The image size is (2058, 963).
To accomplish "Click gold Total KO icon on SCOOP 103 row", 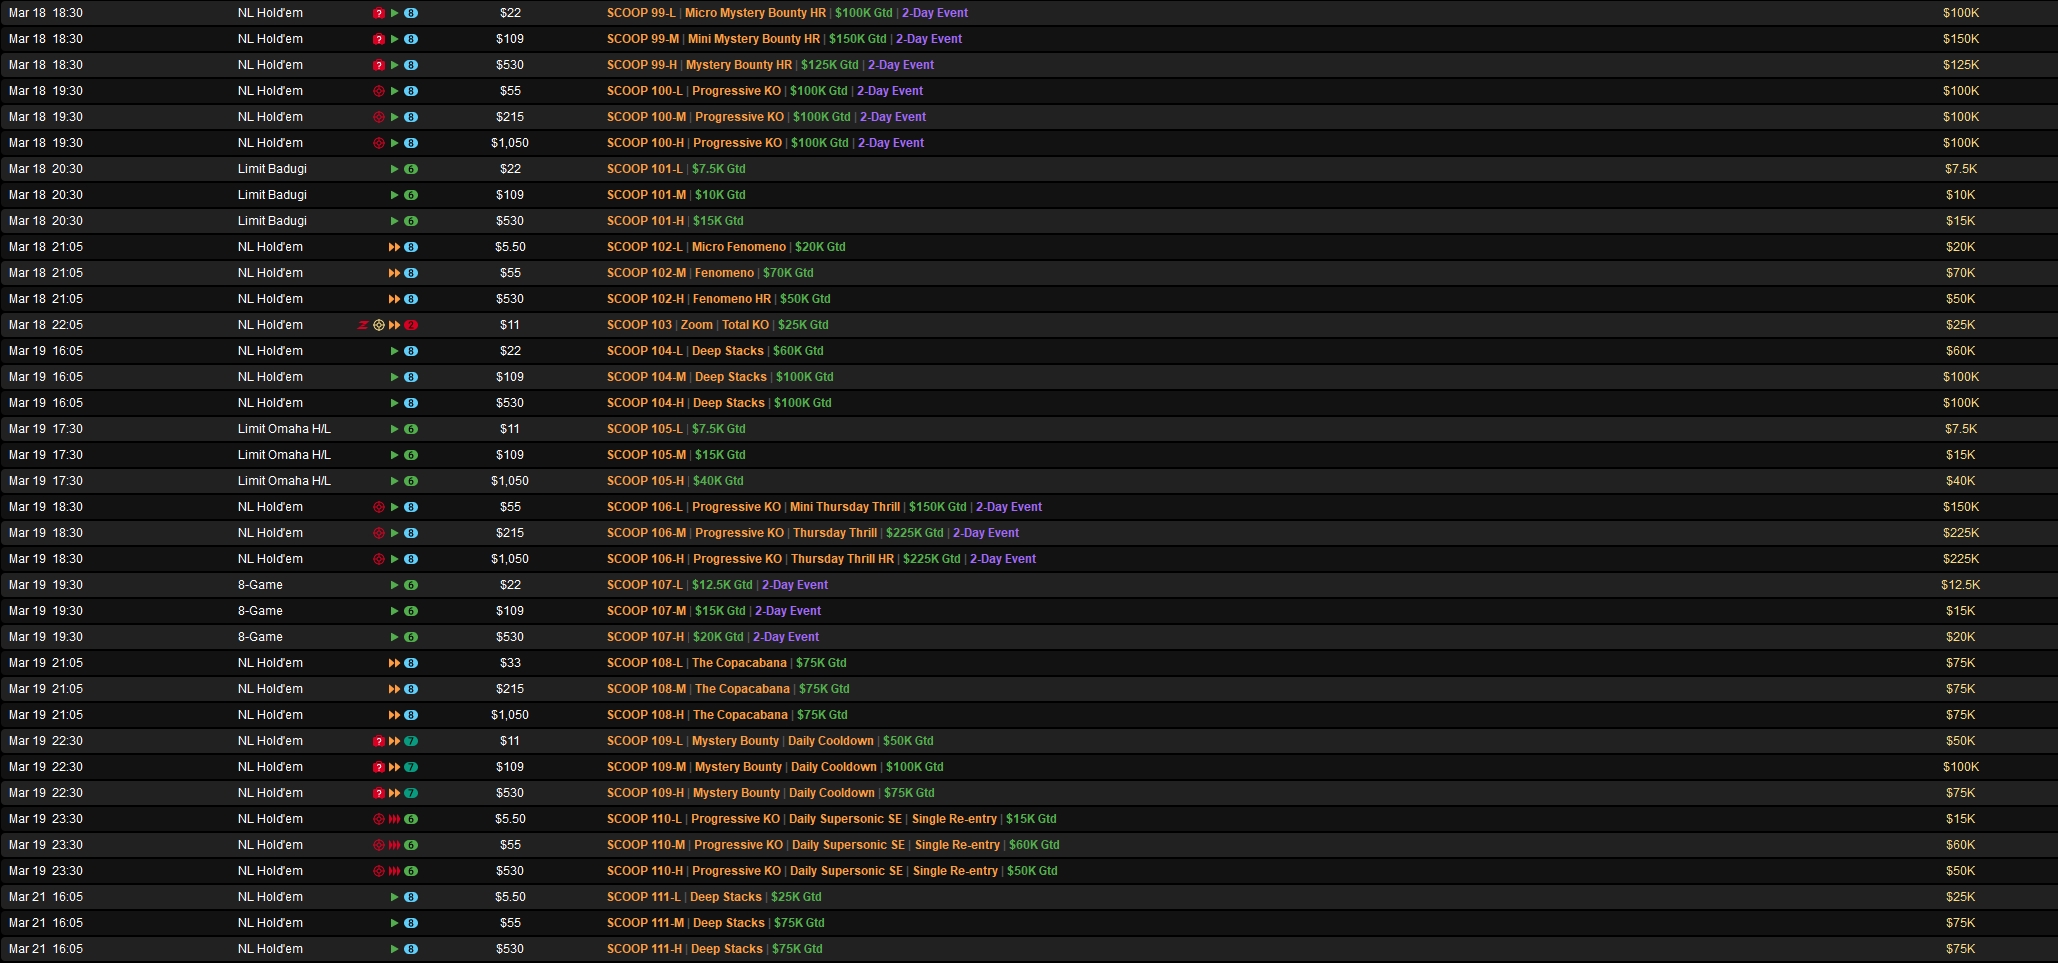I will coord(379,325).
